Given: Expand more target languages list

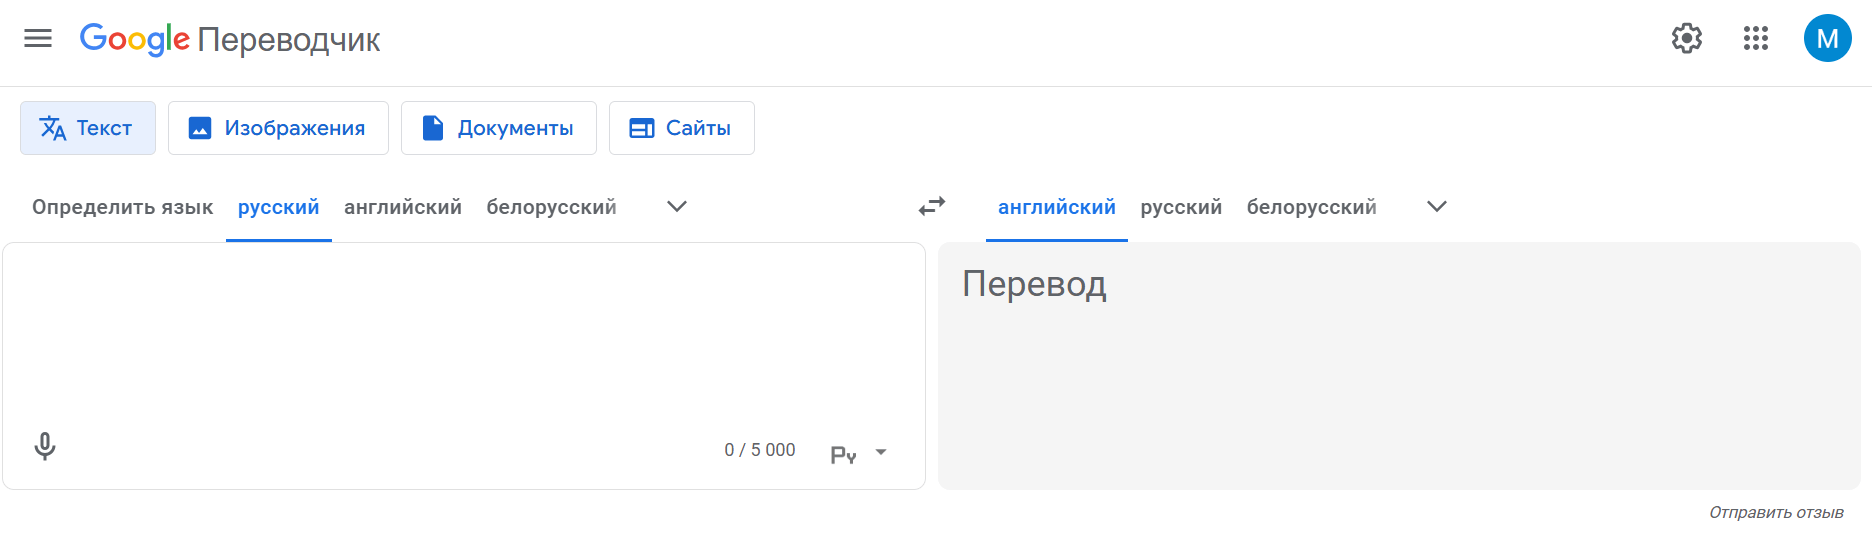Looking at the screenshot, I should point(1437,207).
